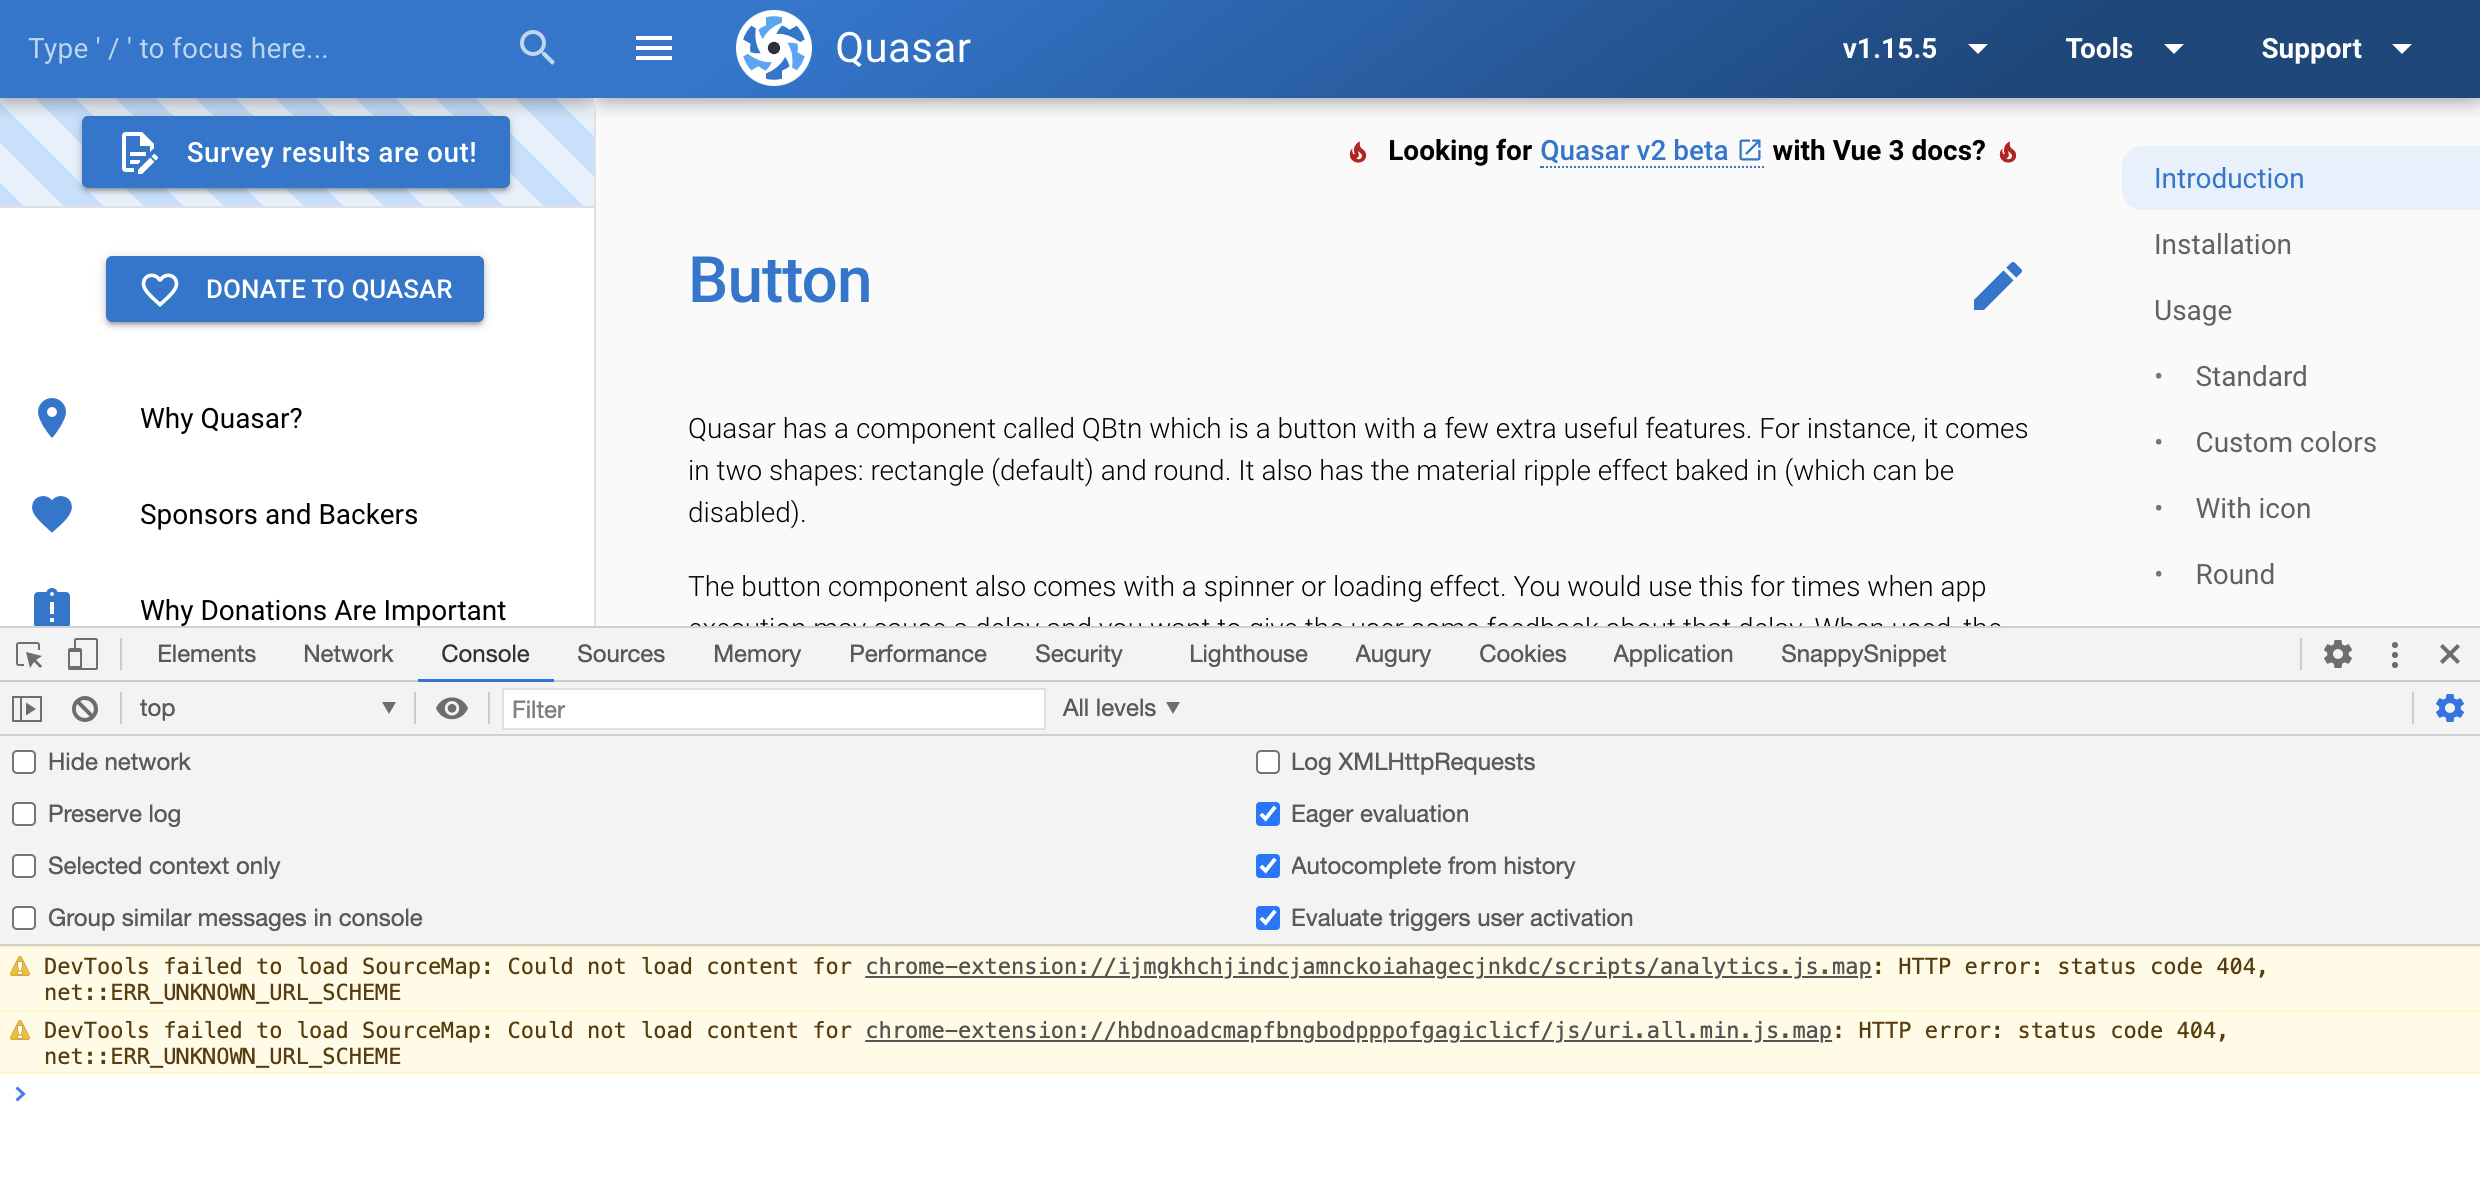Click external link icon beside Quasar v2 beta
Screen dimensions: 2480x1194
(1750, 150)
